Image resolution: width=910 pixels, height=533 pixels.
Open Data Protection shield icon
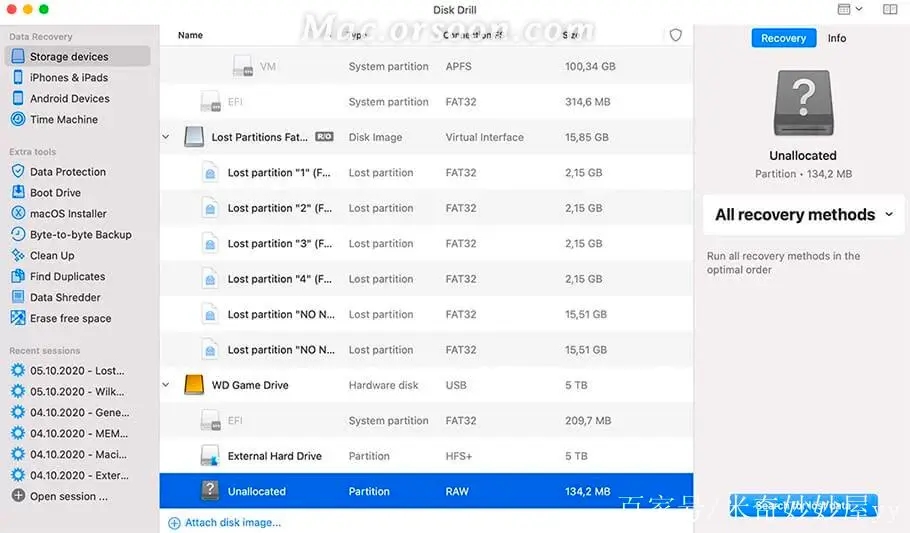click(18, 171)
